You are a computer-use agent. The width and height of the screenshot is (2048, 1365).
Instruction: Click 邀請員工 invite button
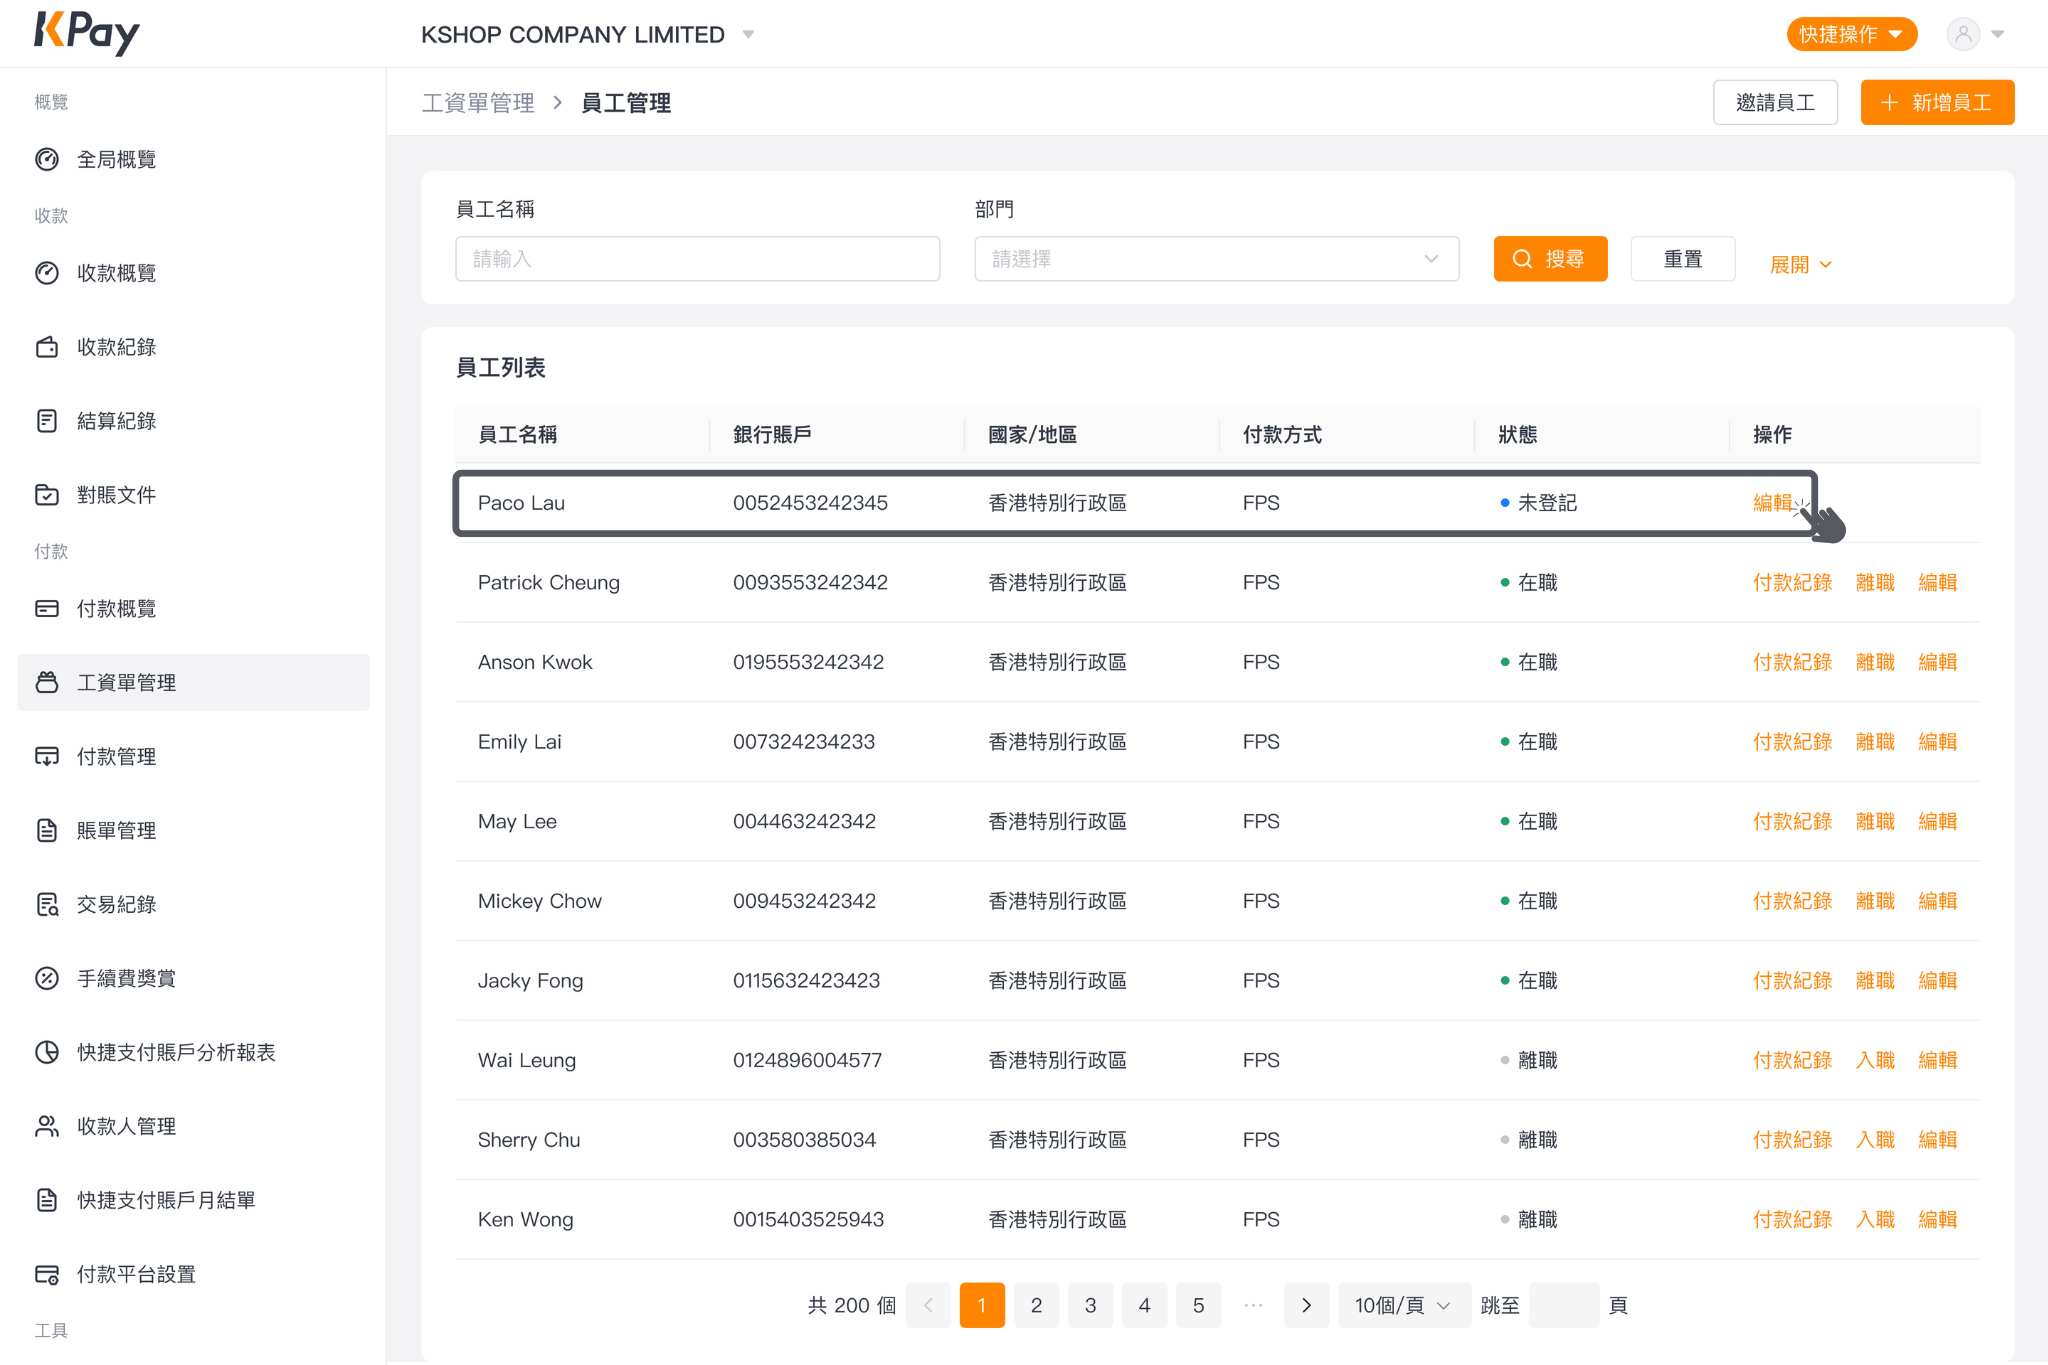1775,103
